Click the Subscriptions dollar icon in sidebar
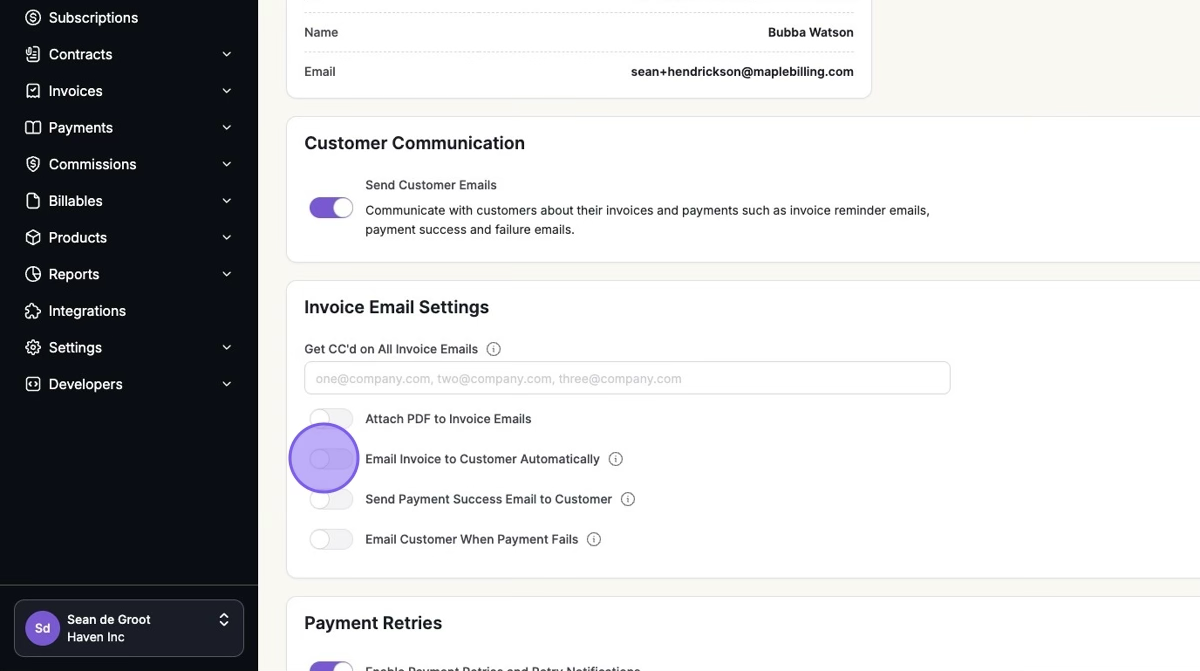1200x671 pixels. click(33, 18)
